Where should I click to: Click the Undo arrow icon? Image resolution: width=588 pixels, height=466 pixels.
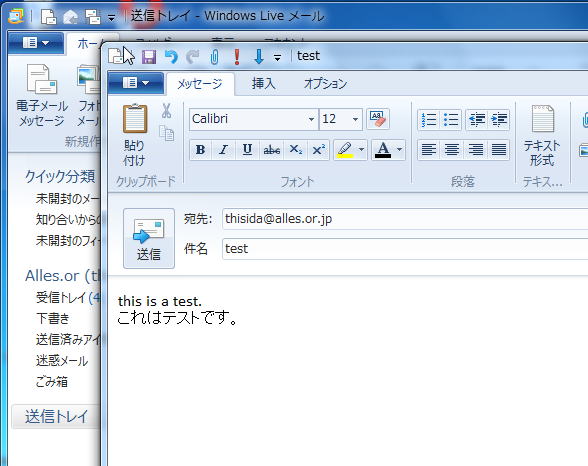point(171,57)
